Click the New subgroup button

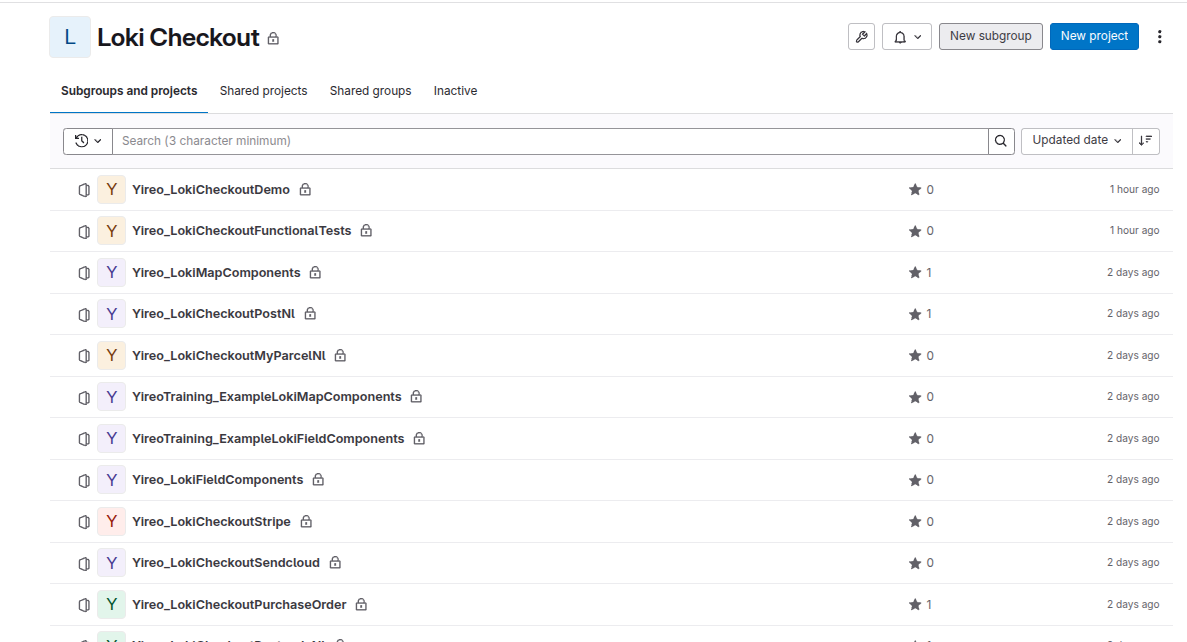point(990,36)
